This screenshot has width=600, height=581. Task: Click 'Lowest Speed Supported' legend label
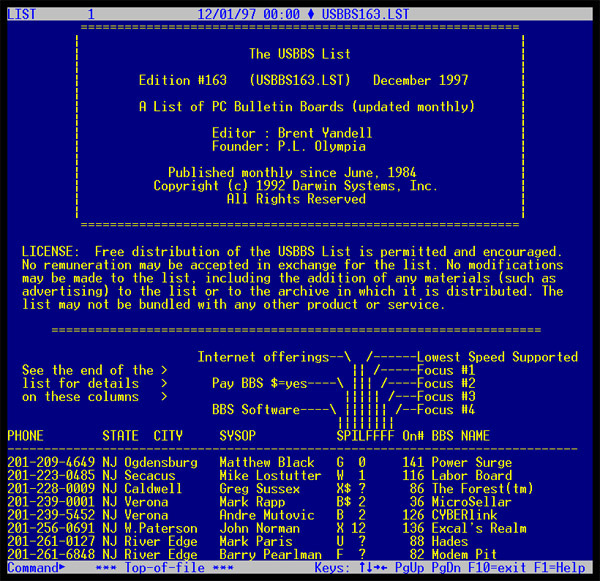click(x=497, y=357)
